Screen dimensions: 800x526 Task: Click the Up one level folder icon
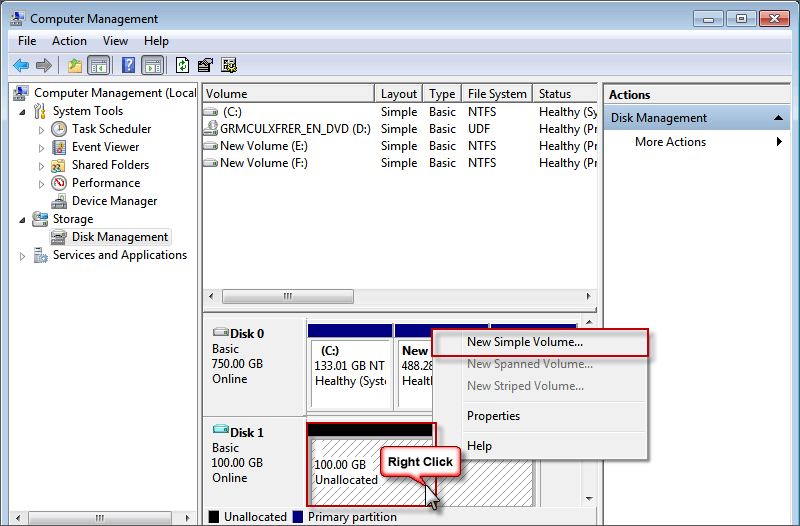[75, 65]
